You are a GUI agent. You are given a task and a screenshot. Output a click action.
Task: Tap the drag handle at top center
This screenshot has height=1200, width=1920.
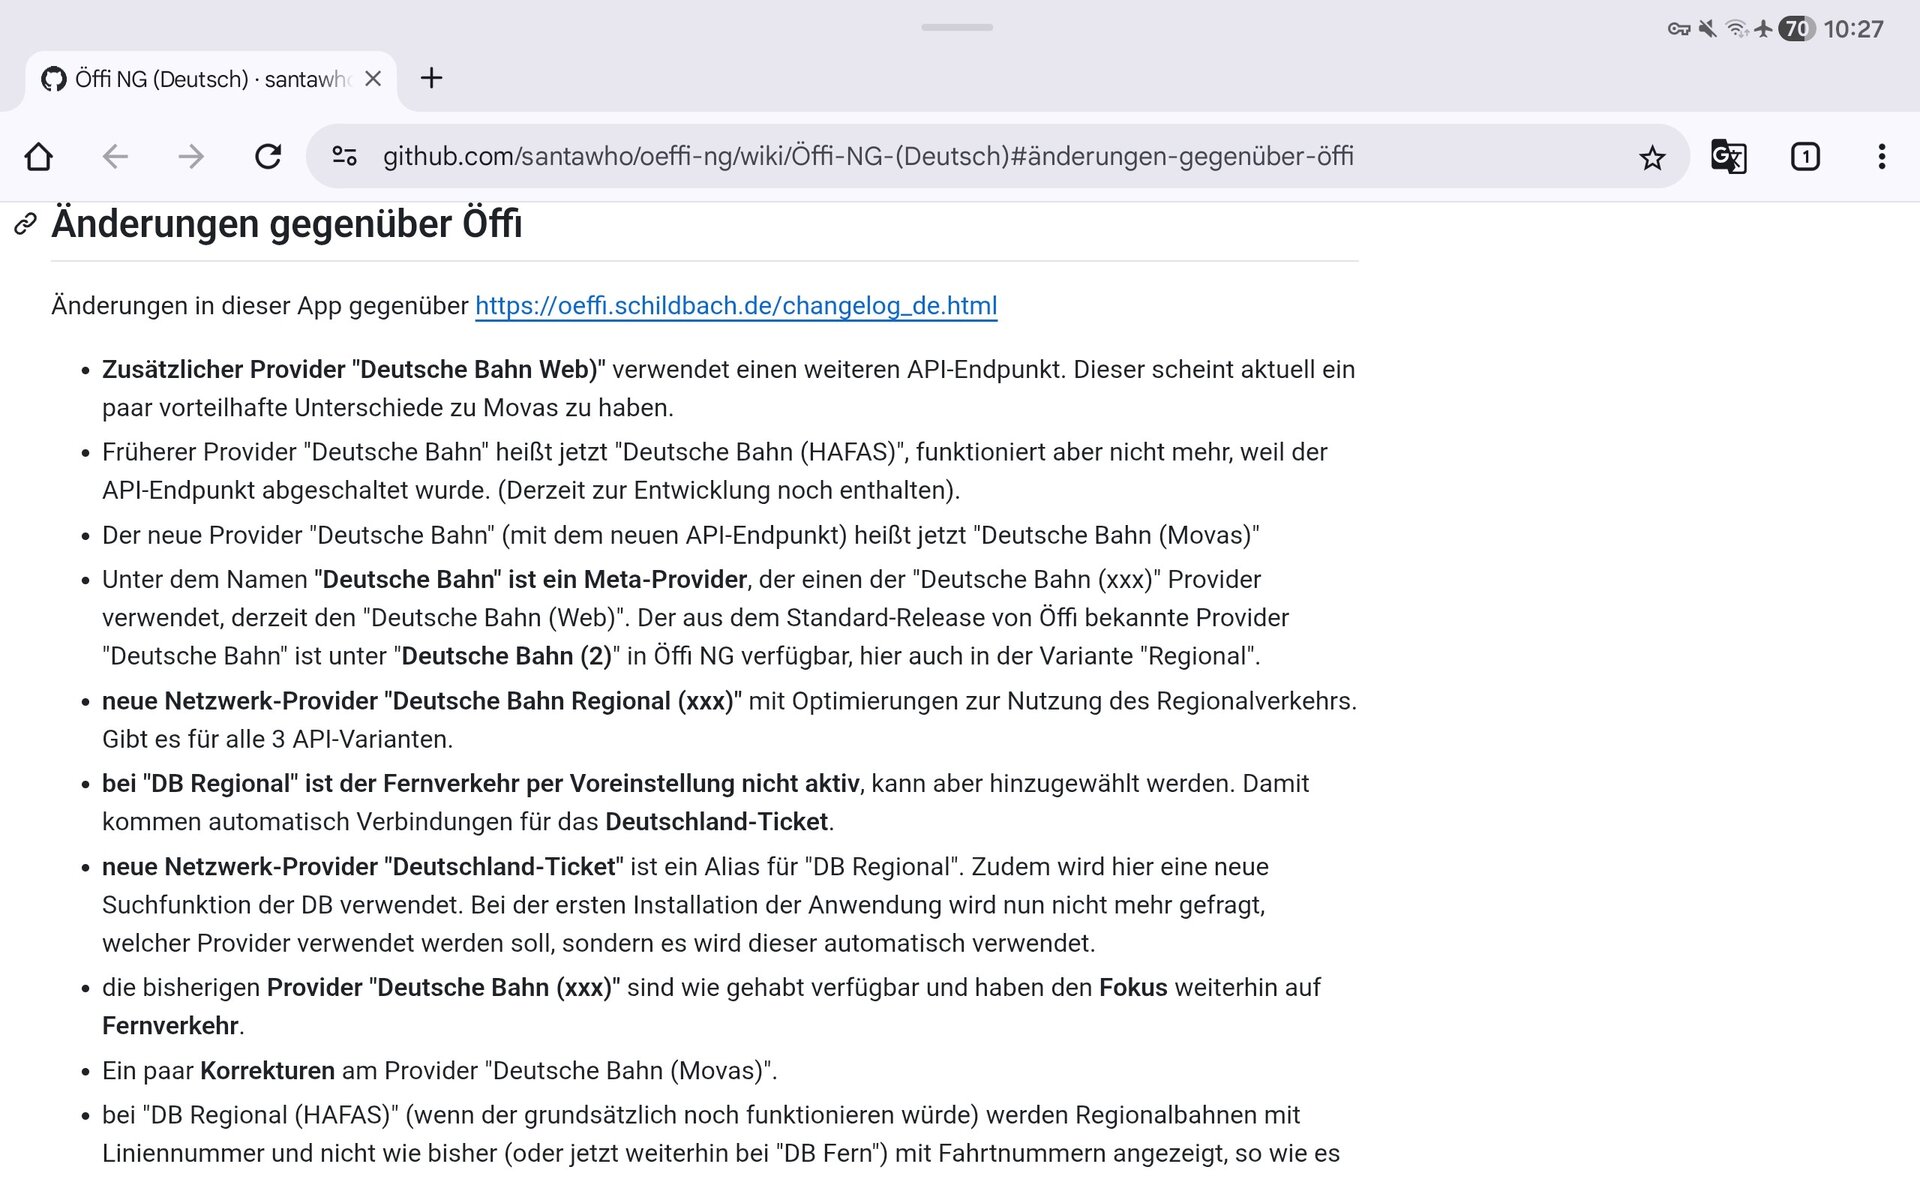[957, 27]
